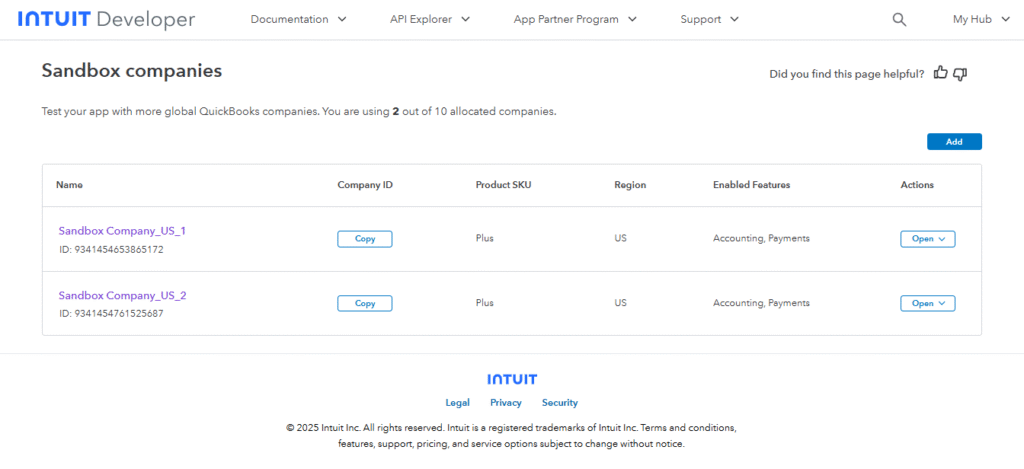Open dropdown for Sandbox Company_US_1
1024x469 pixels.
coord(927,239)
